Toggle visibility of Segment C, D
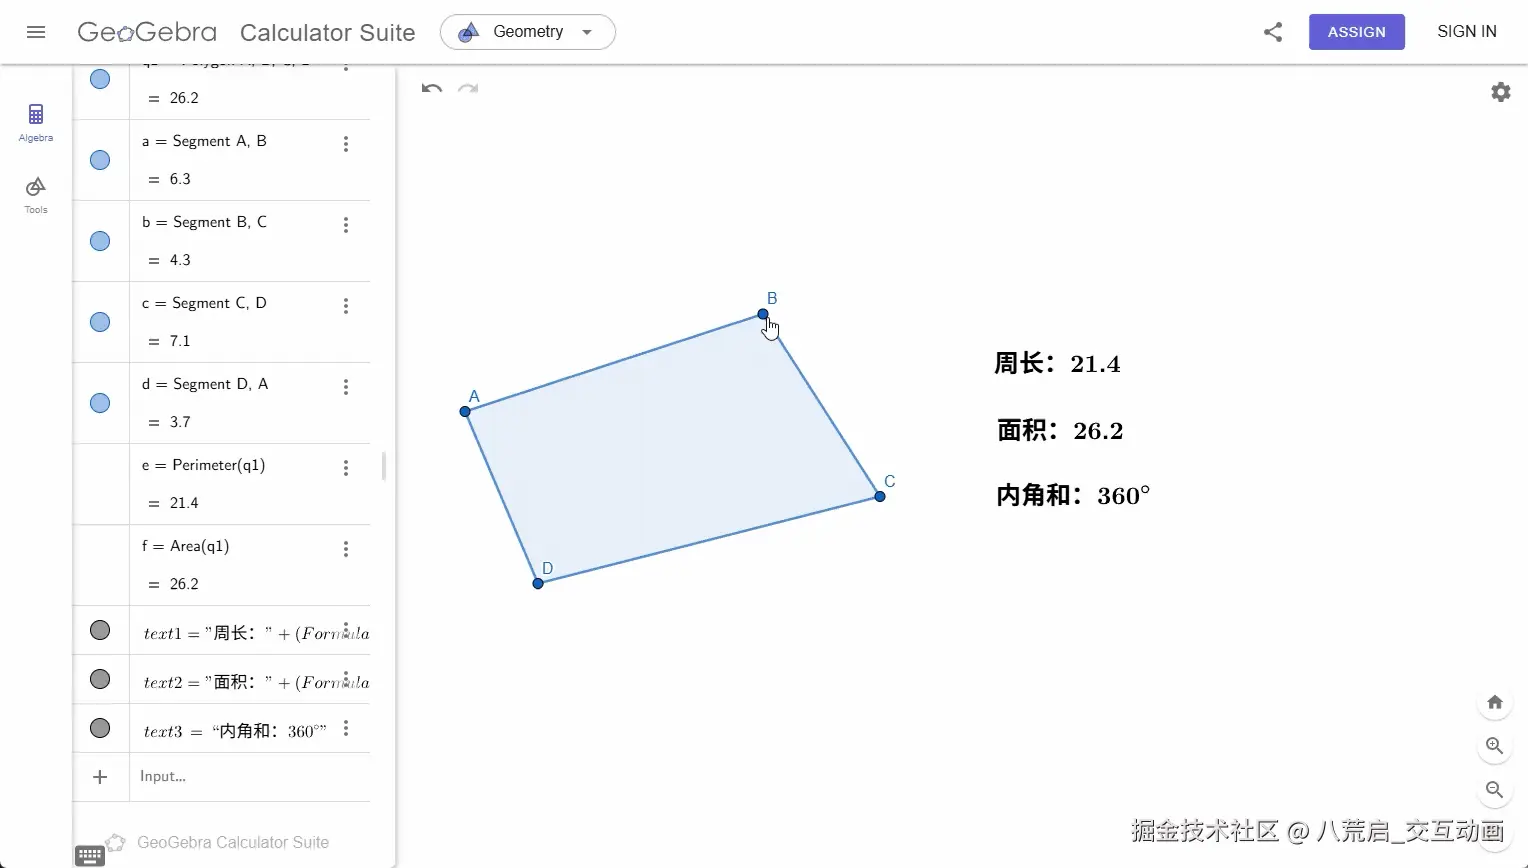This screenshot has width=1528, height=868. pyautogui.click(x=99, y=322)
